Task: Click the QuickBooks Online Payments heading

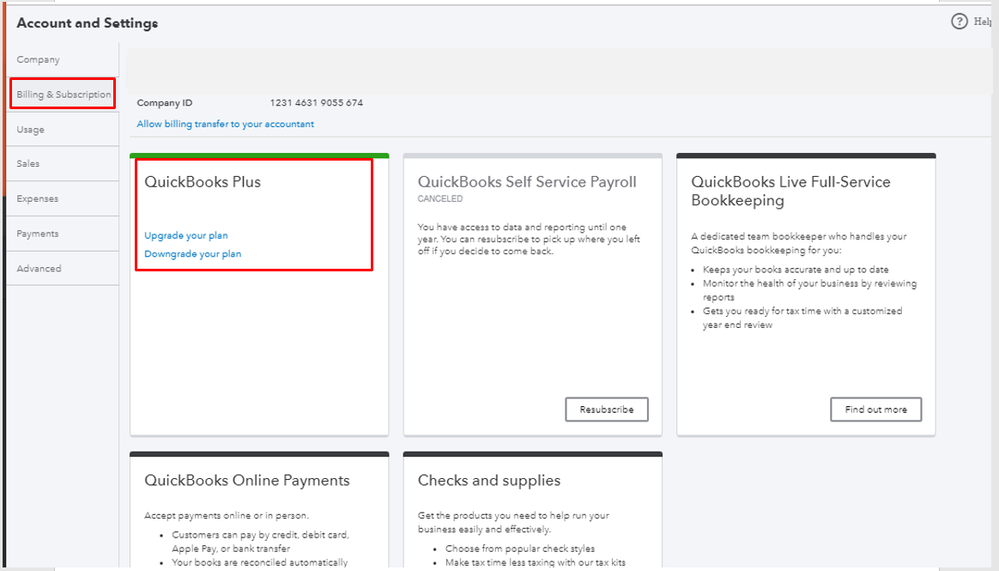Action: [247, 481]
